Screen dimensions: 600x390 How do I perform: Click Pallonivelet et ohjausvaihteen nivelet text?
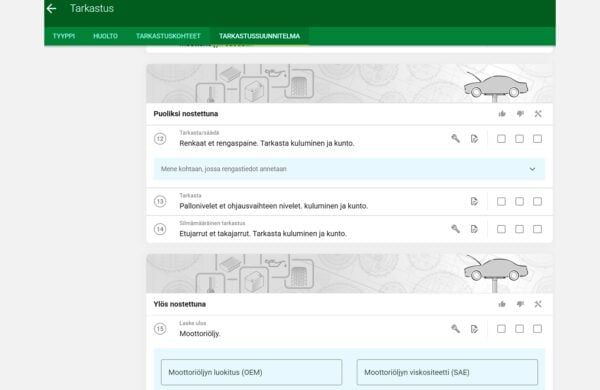point(274,206)
